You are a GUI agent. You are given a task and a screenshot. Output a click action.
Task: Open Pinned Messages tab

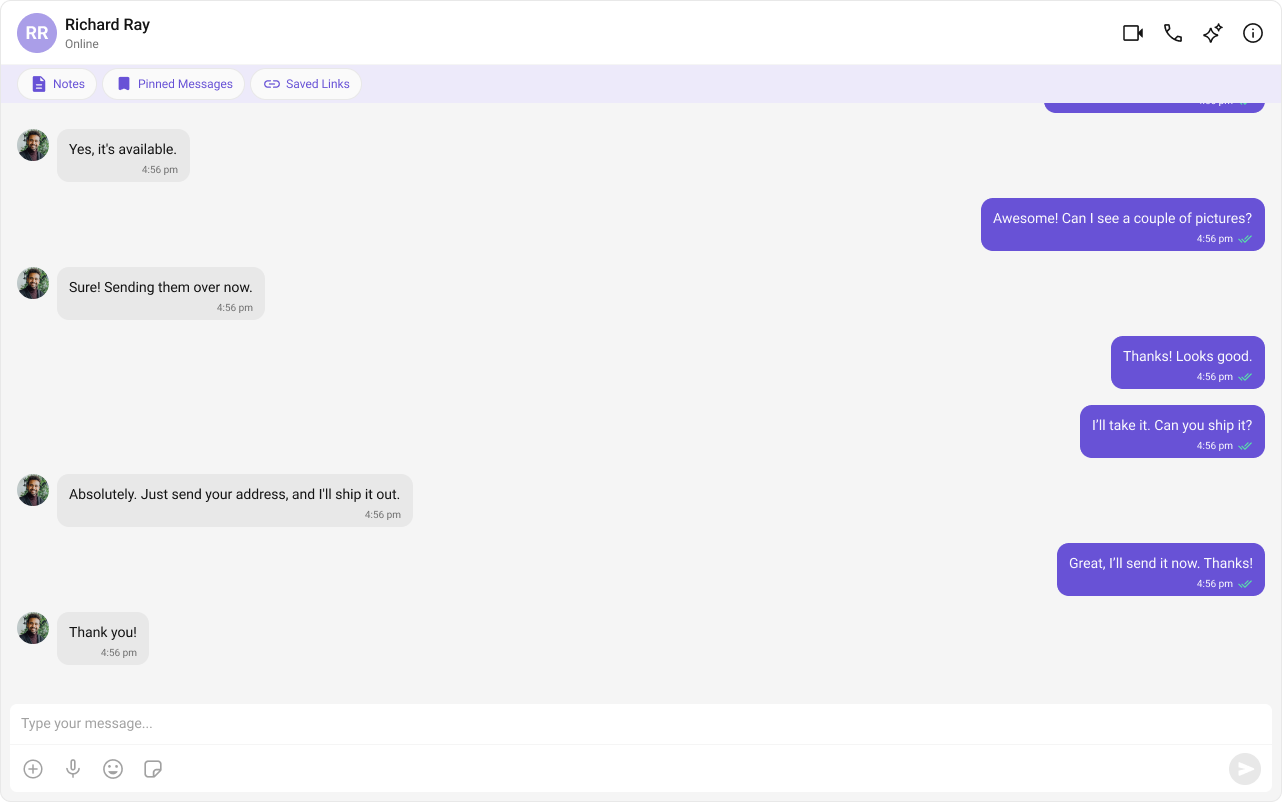[x=174, y=84]
